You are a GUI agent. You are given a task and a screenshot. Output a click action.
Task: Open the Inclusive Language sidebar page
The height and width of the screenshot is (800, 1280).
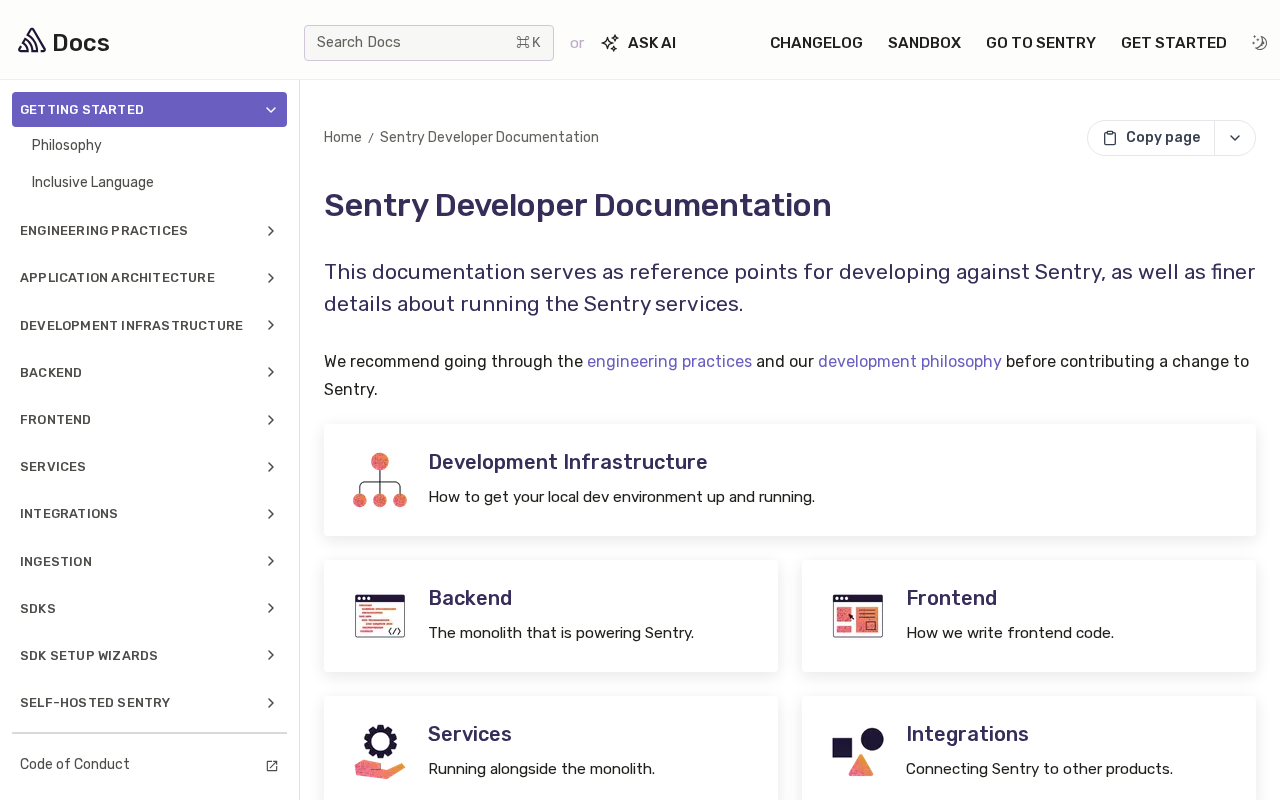[x=93, y=183]
